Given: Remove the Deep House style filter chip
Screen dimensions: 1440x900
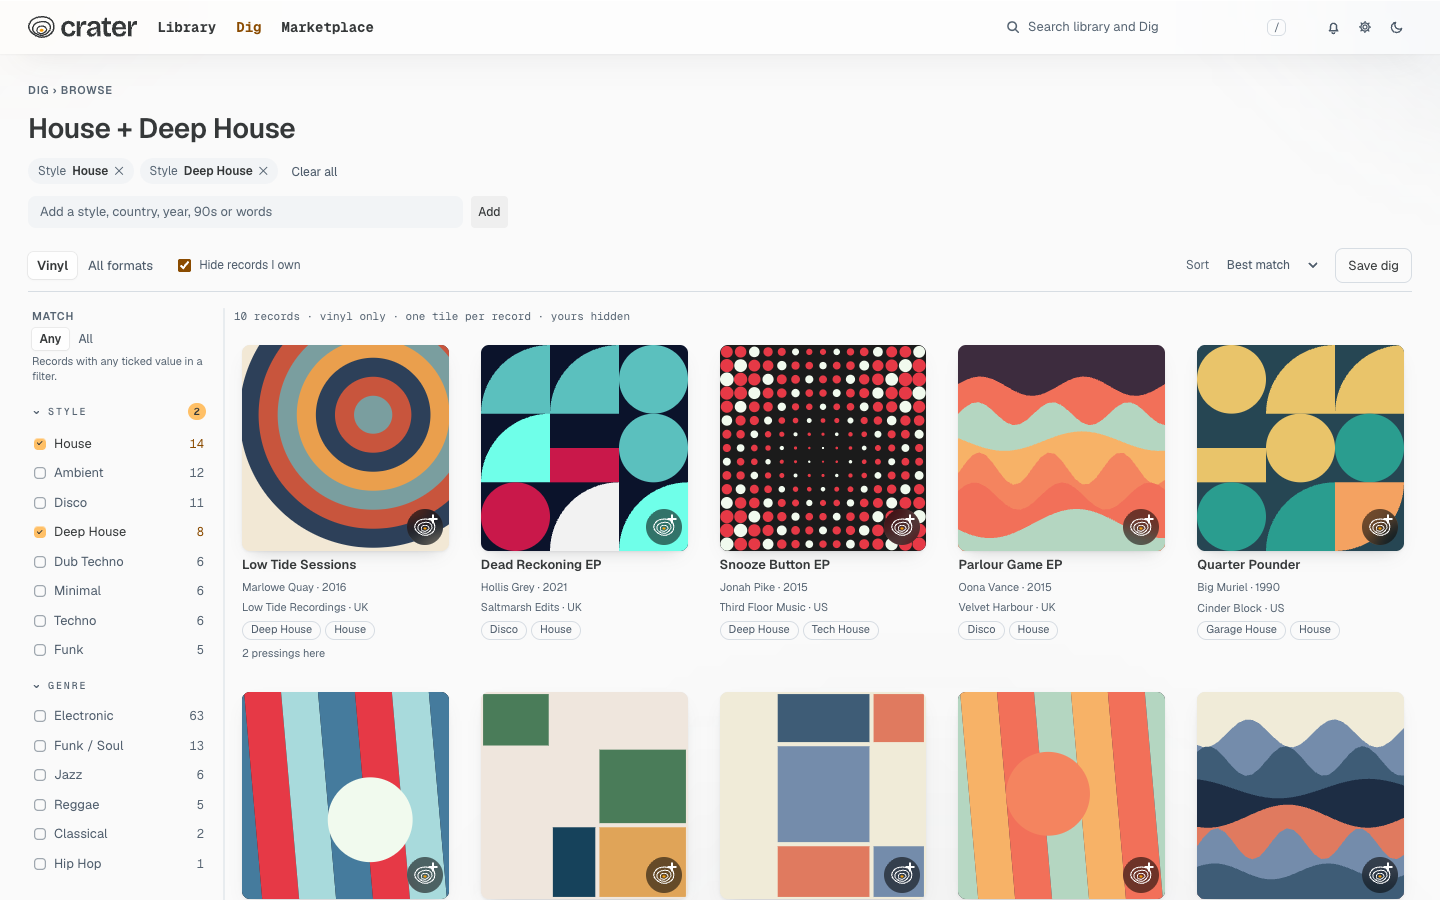Looking at the screenshot, I should click(x=263, y=171).
